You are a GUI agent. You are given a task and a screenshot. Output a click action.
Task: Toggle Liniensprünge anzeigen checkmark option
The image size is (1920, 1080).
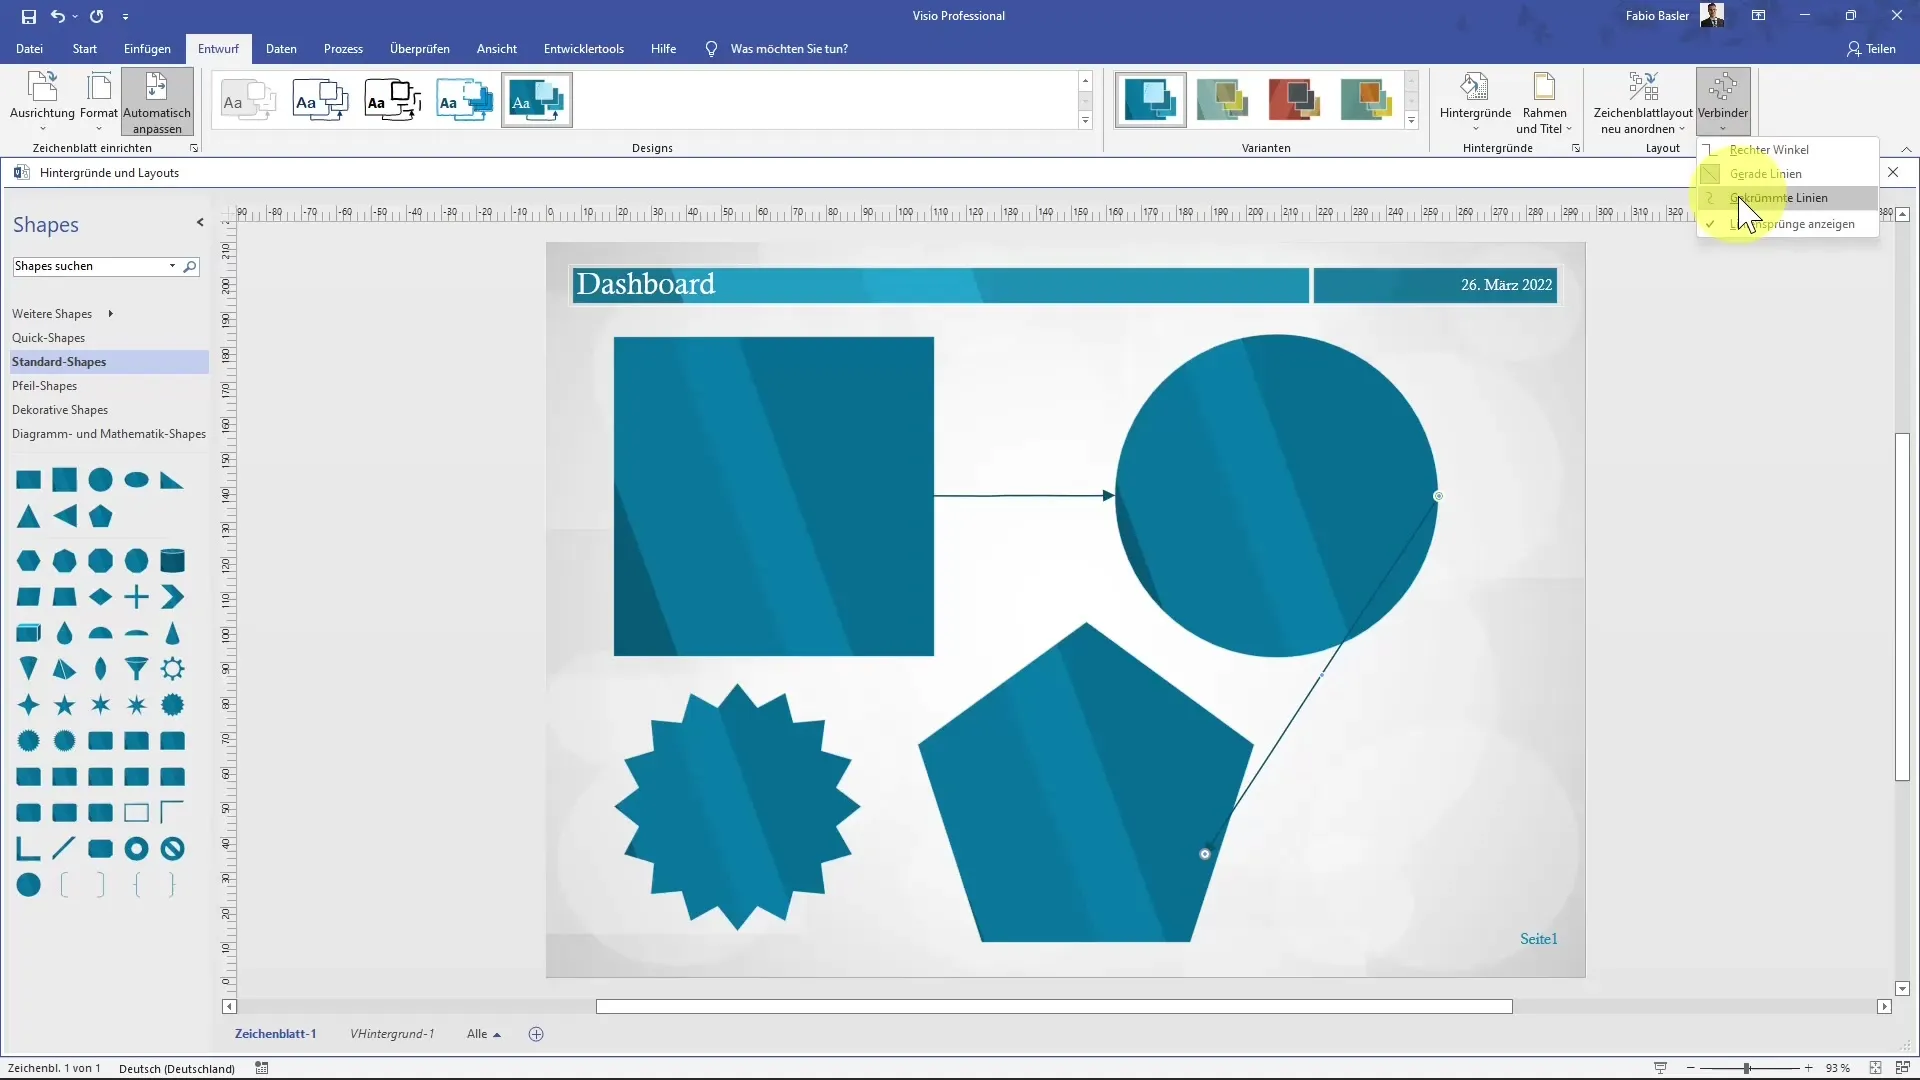click(x=1788, y=224)
